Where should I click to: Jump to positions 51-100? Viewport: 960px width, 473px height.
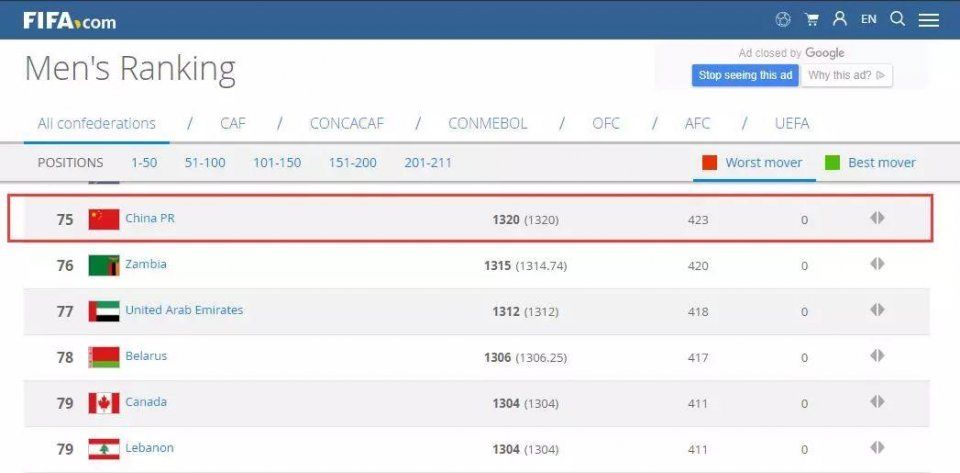pos(205,163)
